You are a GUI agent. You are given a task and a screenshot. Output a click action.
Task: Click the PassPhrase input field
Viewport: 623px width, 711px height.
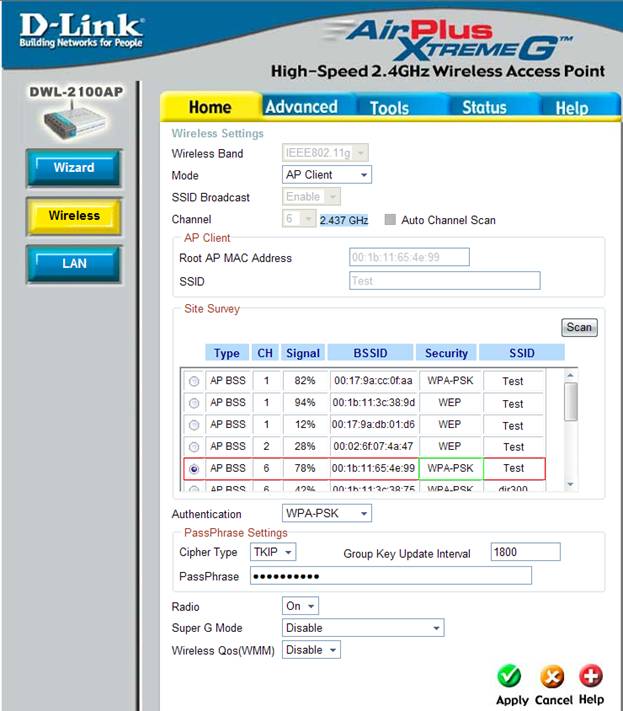(x=390, y=576)
